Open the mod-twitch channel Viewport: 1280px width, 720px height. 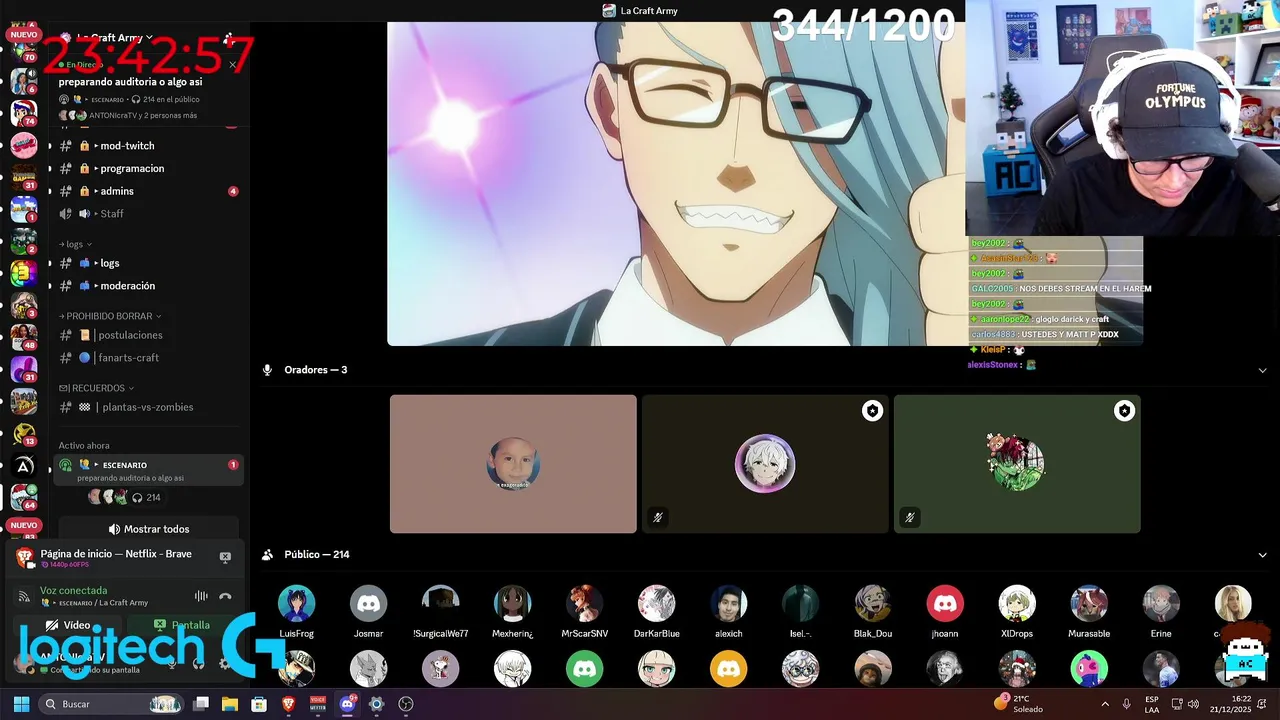[x=147, y=146]
